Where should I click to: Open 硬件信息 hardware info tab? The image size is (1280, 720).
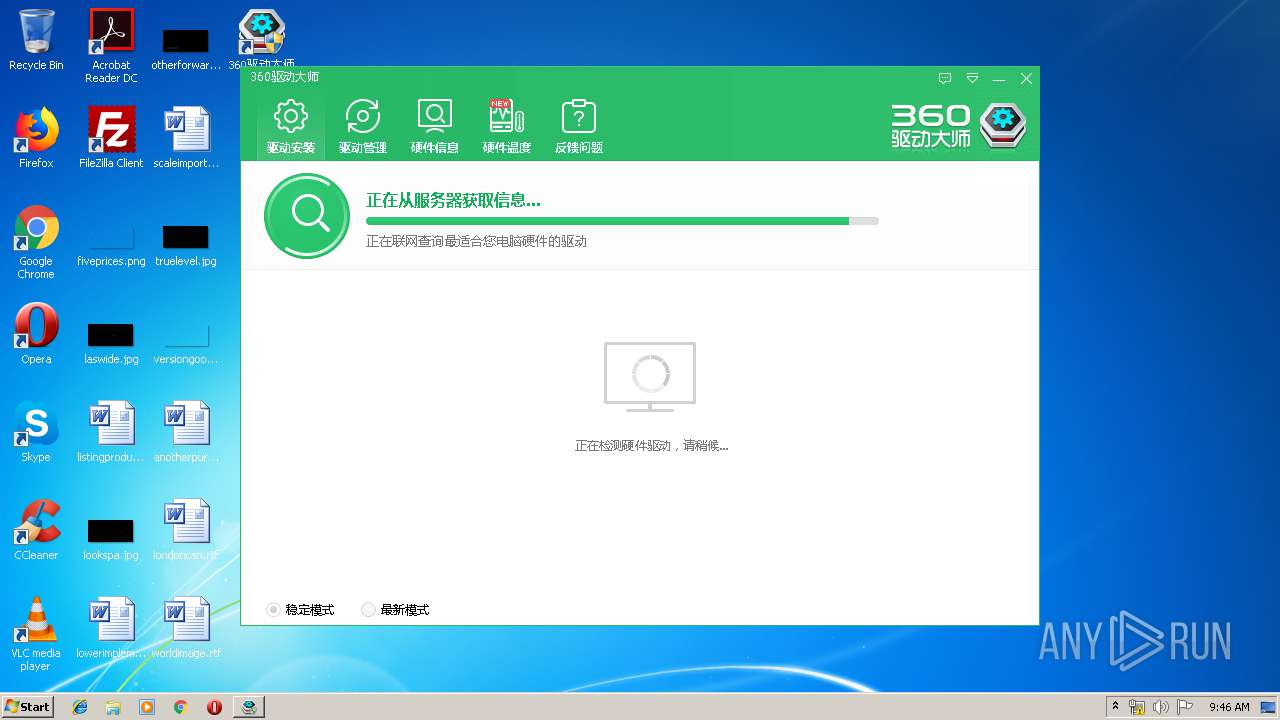click(435, 126)
